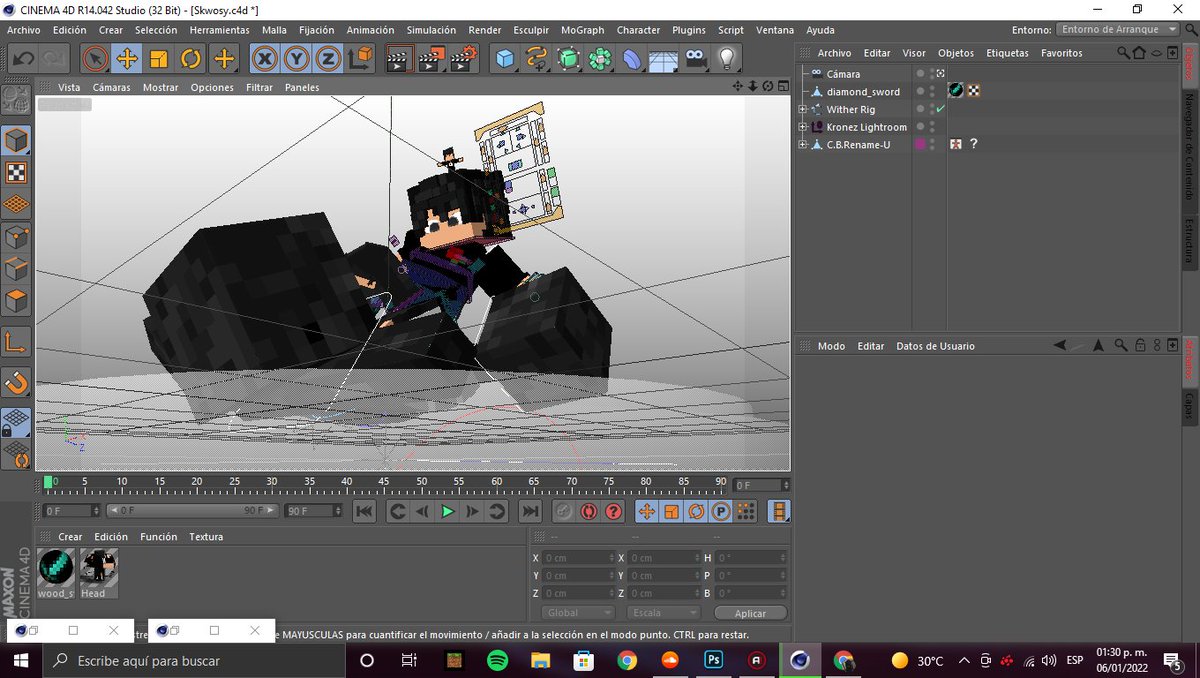Step to next frame
Image resolution: width=1200 pixels, height=678 pixels.
(472, 511)
